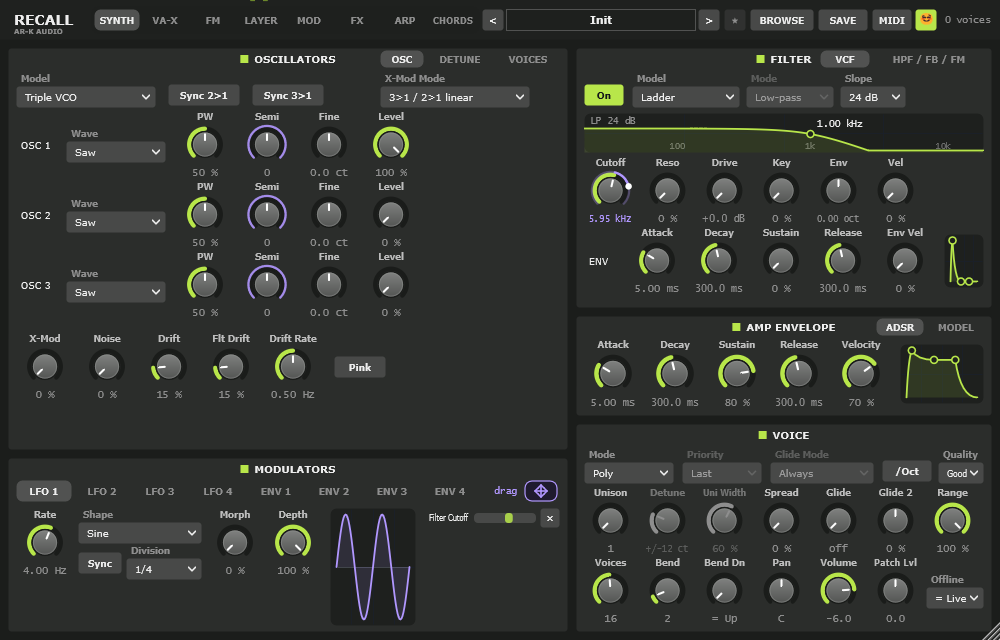
Task: Open the LFO Shape Sine dropdown
Action: 140,534
